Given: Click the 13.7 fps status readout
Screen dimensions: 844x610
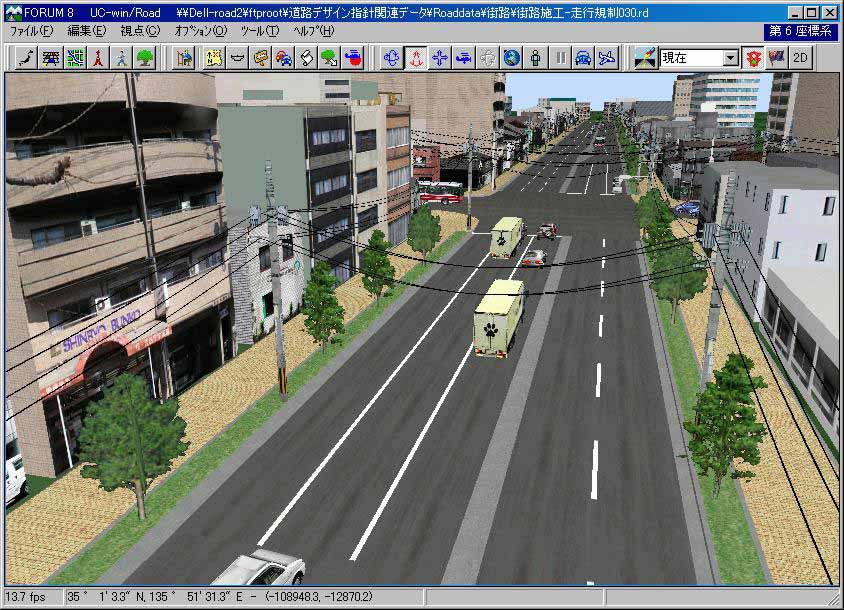Looking at the screenshot, I should point(25,597).
